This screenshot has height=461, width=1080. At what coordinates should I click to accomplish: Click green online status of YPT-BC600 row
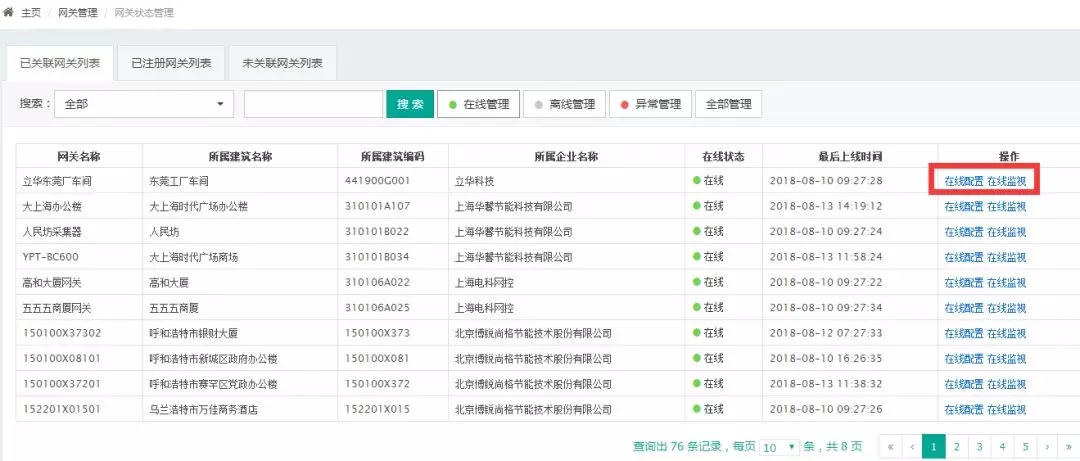coord(708,257)
